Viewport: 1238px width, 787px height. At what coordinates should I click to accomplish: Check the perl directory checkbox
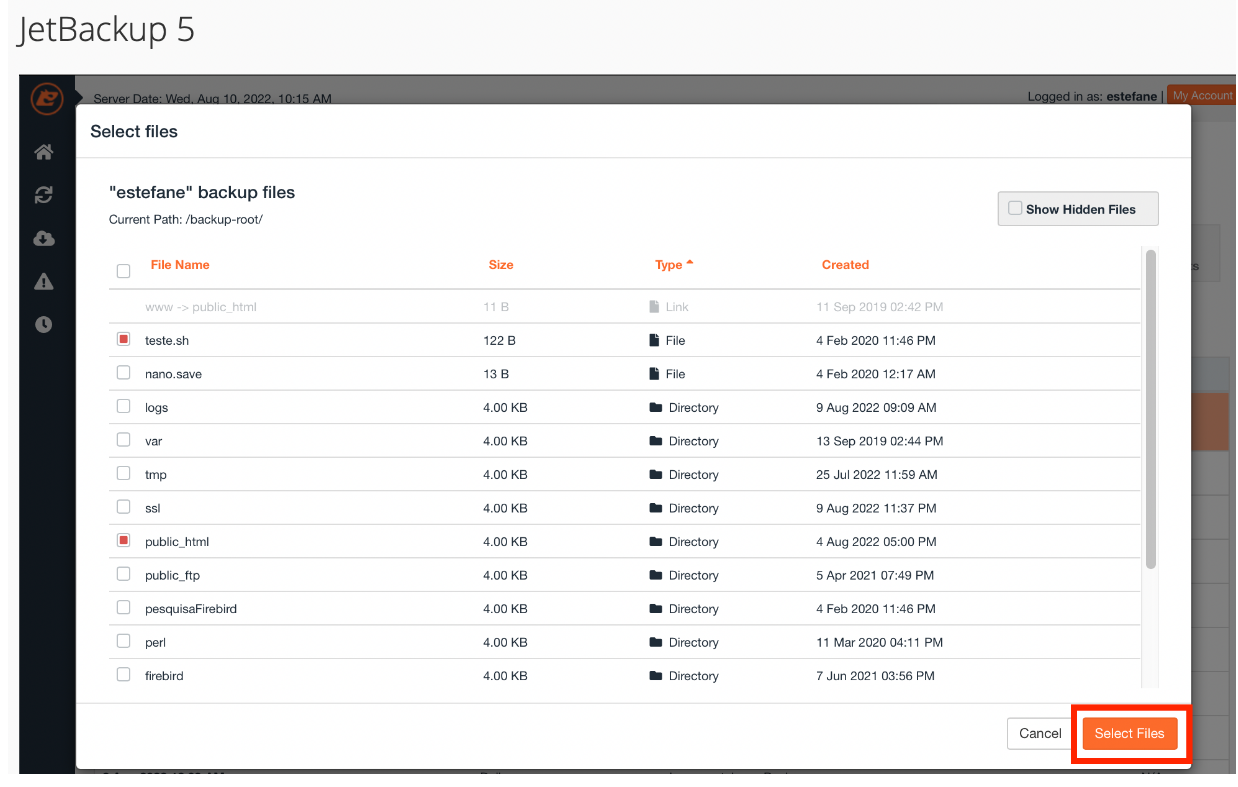pyautogui.click(x=124, y=641)
